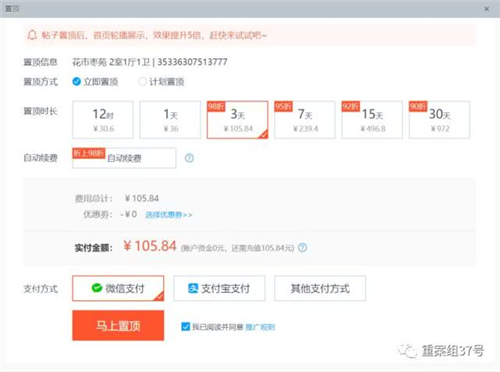Click the bell icon in the notice banner
Image resolution: width=500 pixels, height=372 pixels.
32,35
